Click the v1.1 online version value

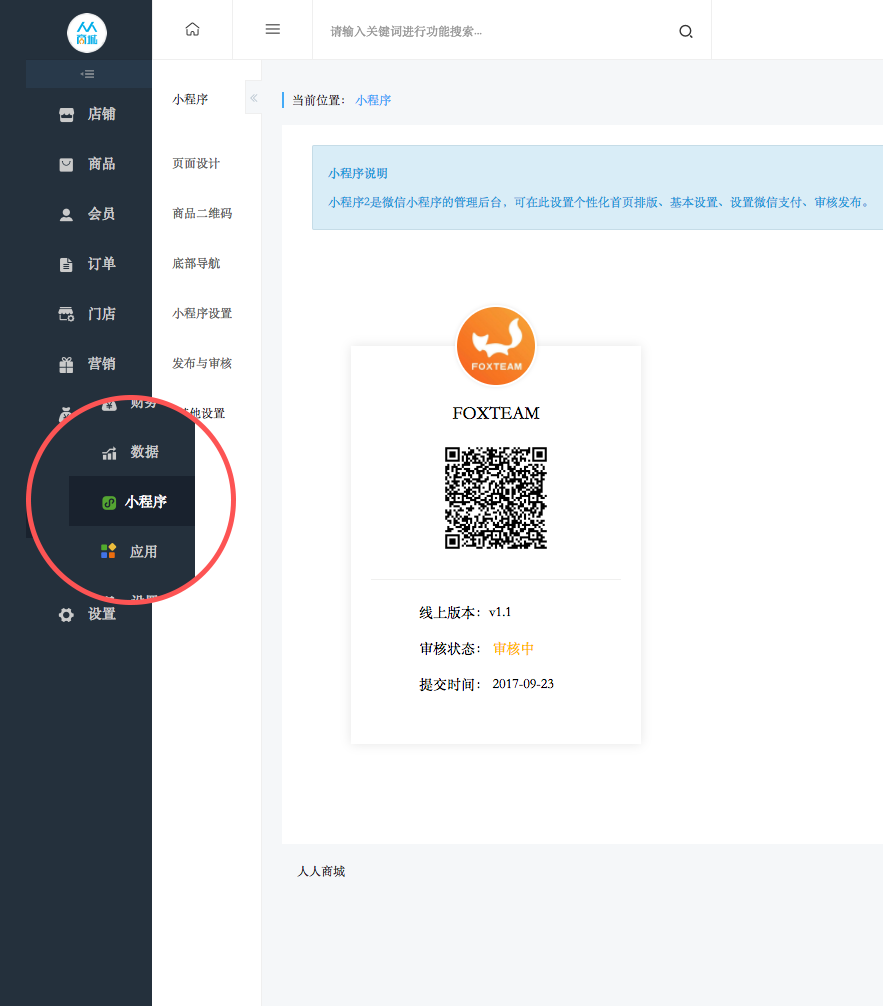pyautogui.click(x=500, y=612)
